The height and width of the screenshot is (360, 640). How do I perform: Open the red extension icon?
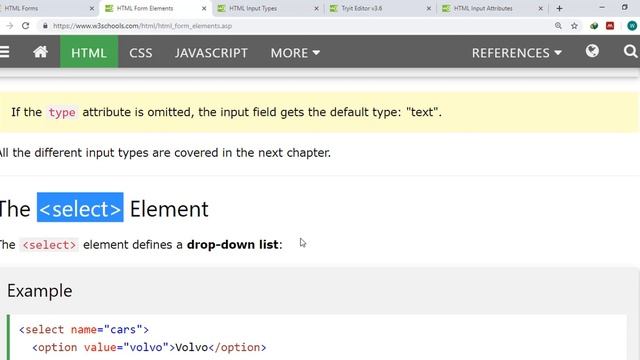[x=610, y=26]
